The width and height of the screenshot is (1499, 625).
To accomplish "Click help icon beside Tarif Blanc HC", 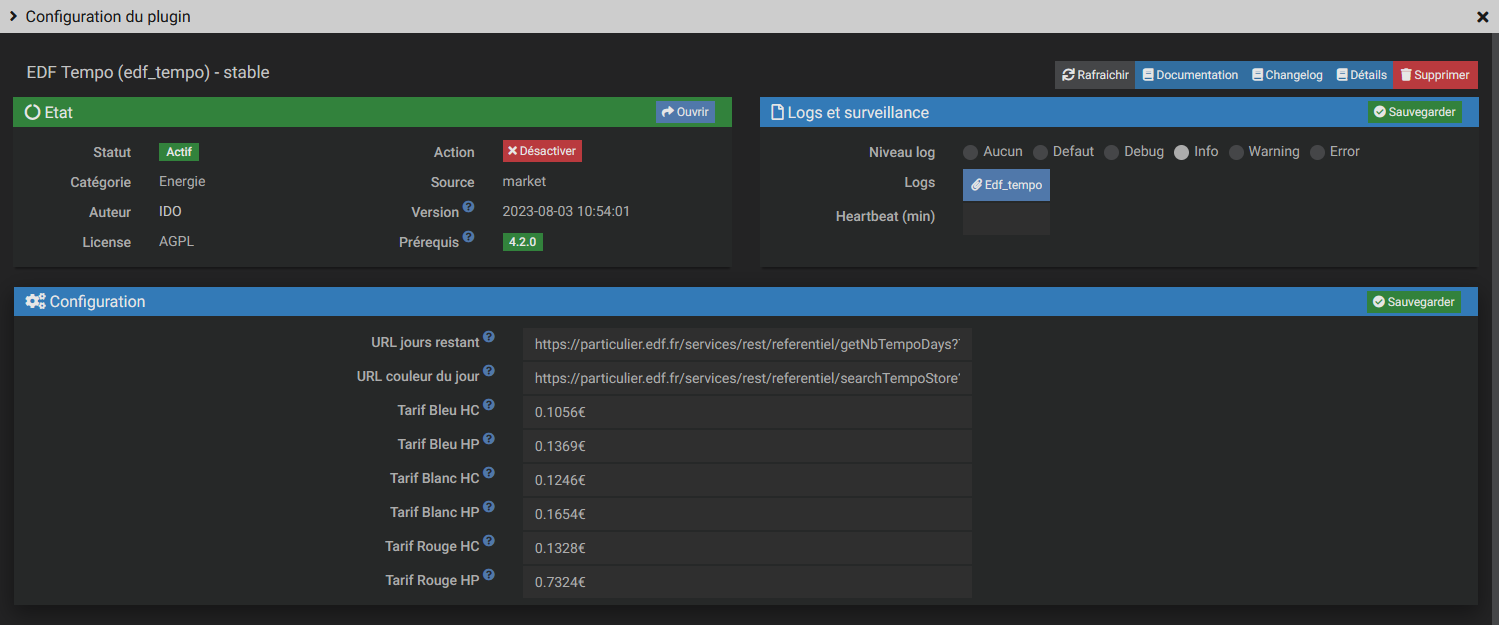I will [x=489, y=473].
